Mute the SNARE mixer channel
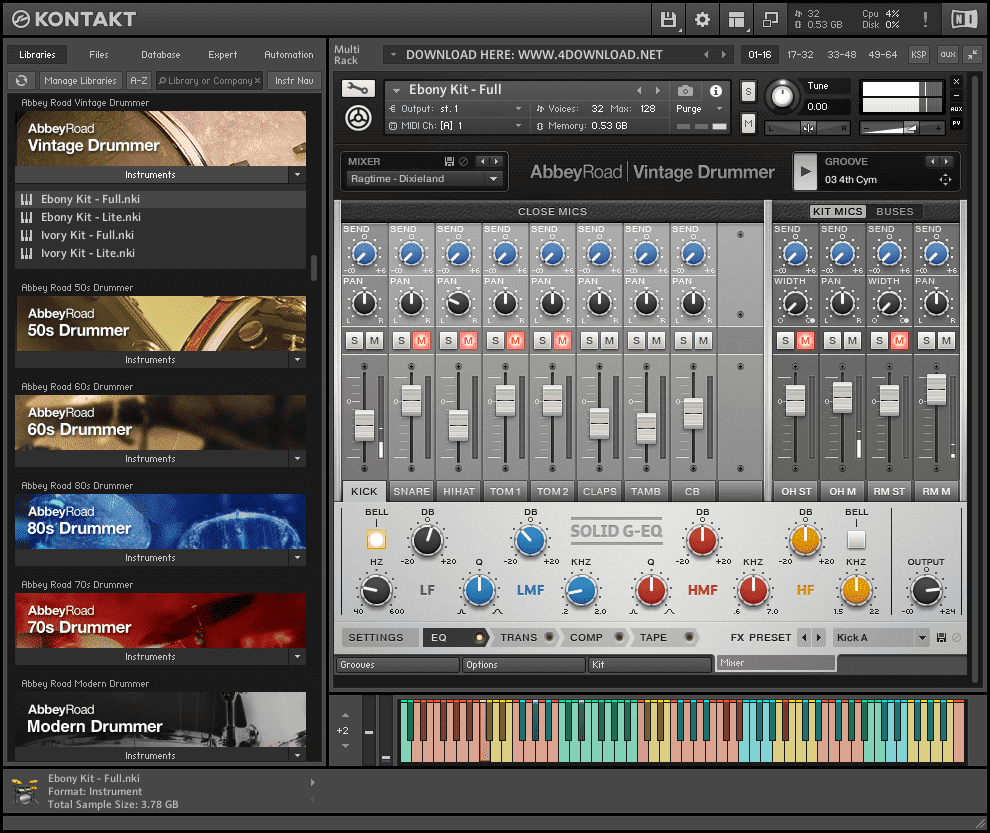990x833 pixels. pyautogui.click(x=421, y=341)
